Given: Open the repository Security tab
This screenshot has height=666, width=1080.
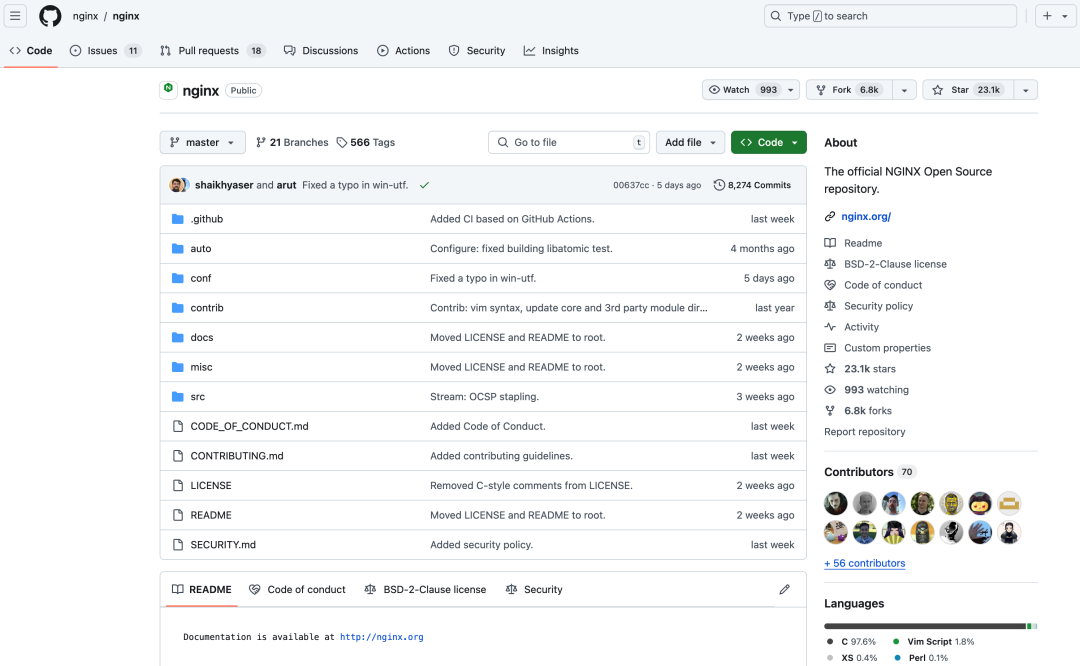Looking at the screenshot, I should click(477, 51).
